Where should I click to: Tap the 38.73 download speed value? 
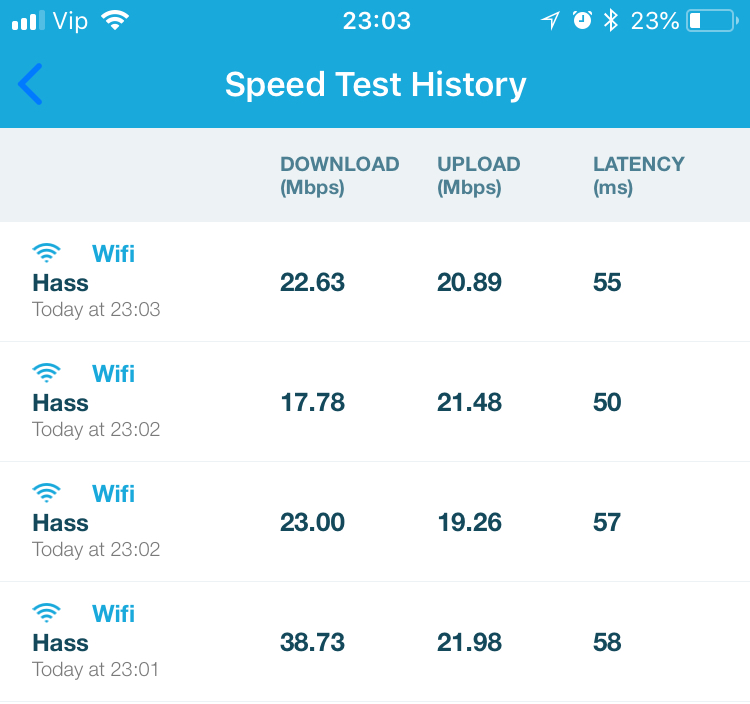click(x=312, y=643)
